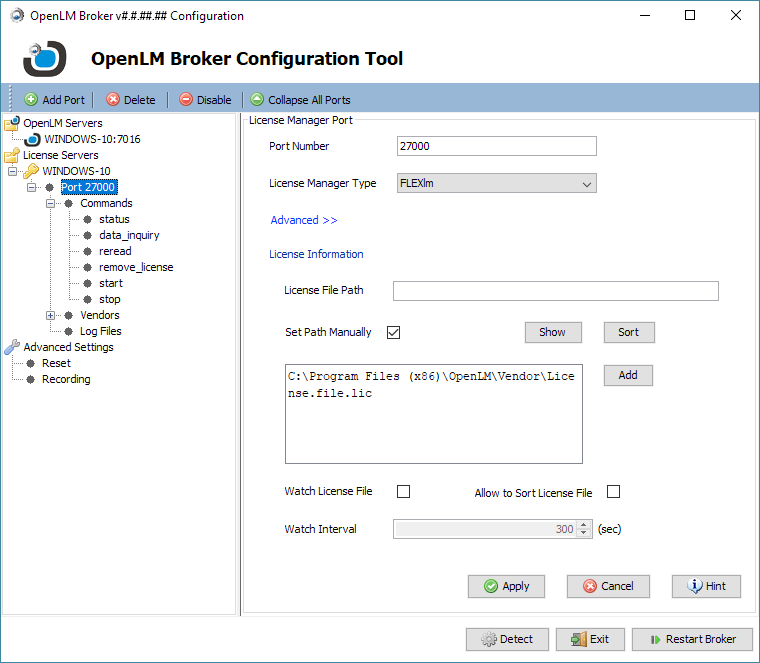Screen dimensions: 760x663
Task: Tick Allow to Sort License File
Action: [x=614, y=492]
